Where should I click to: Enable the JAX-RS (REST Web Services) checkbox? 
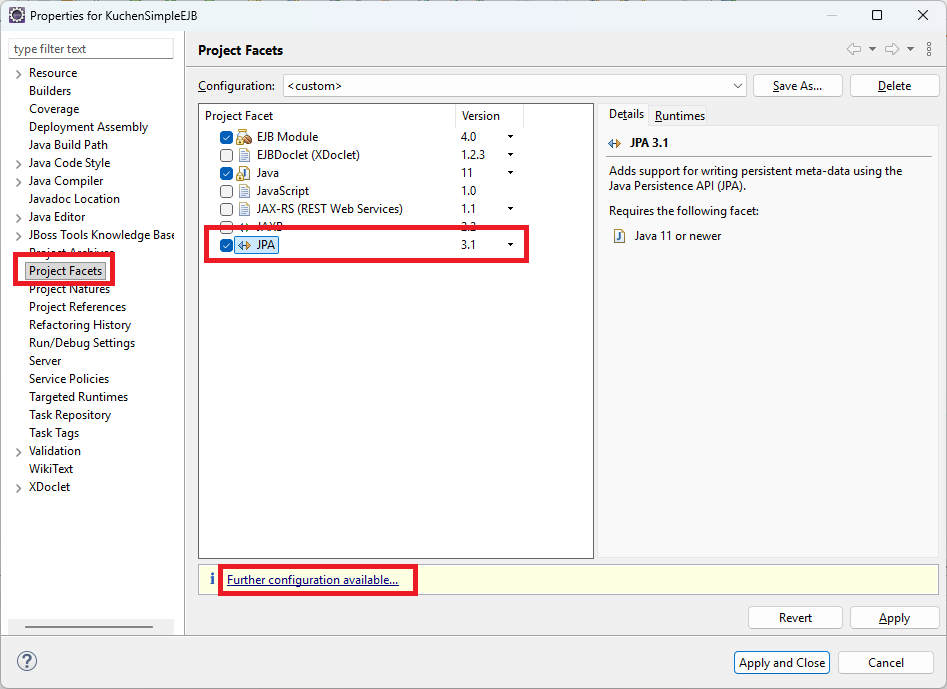226,209
